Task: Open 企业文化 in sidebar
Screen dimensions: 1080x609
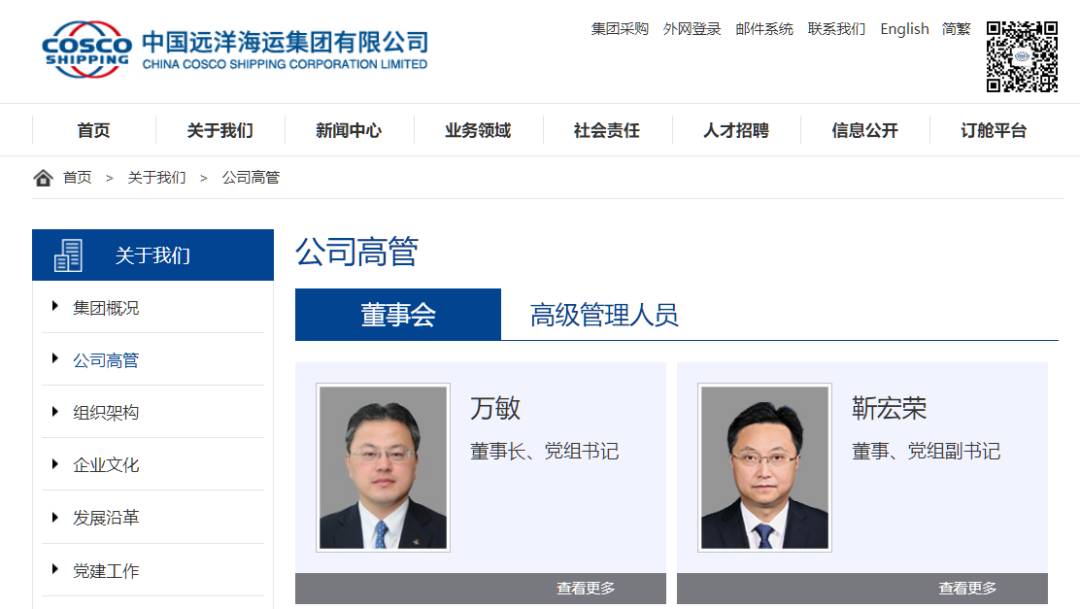Action: pyautogui.click(x=106, y=465)
